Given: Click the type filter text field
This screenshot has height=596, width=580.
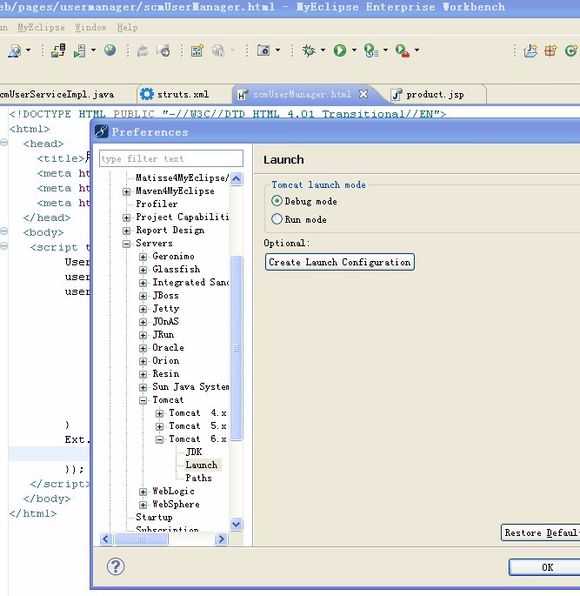Looking at the screenshot, I should tap(171, 159).
